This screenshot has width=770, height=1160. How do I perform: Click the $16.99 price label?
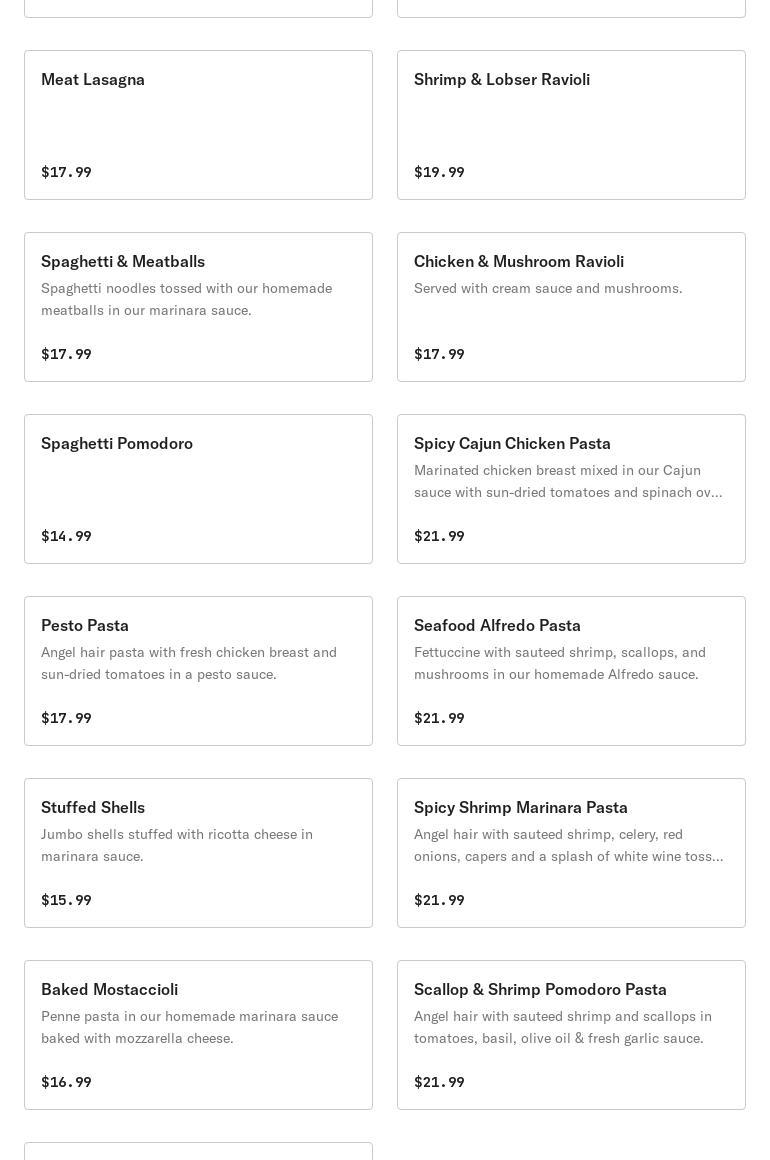[x=66, y=1082]
